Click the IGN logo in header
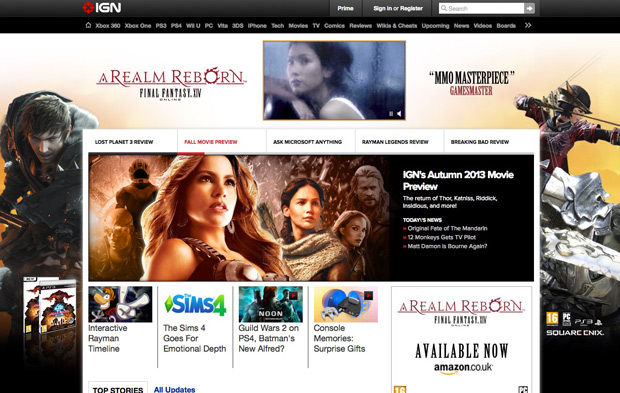This screenshot has height=393, width=620. coord(102,8)
